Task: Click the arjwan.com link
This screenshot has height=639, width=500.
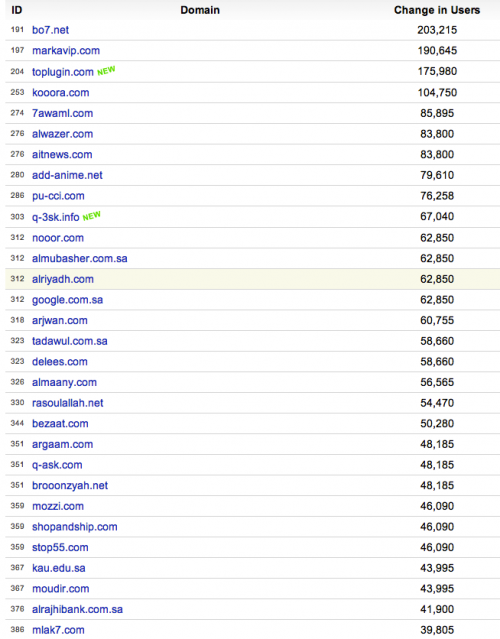Action: click(60, 321)
